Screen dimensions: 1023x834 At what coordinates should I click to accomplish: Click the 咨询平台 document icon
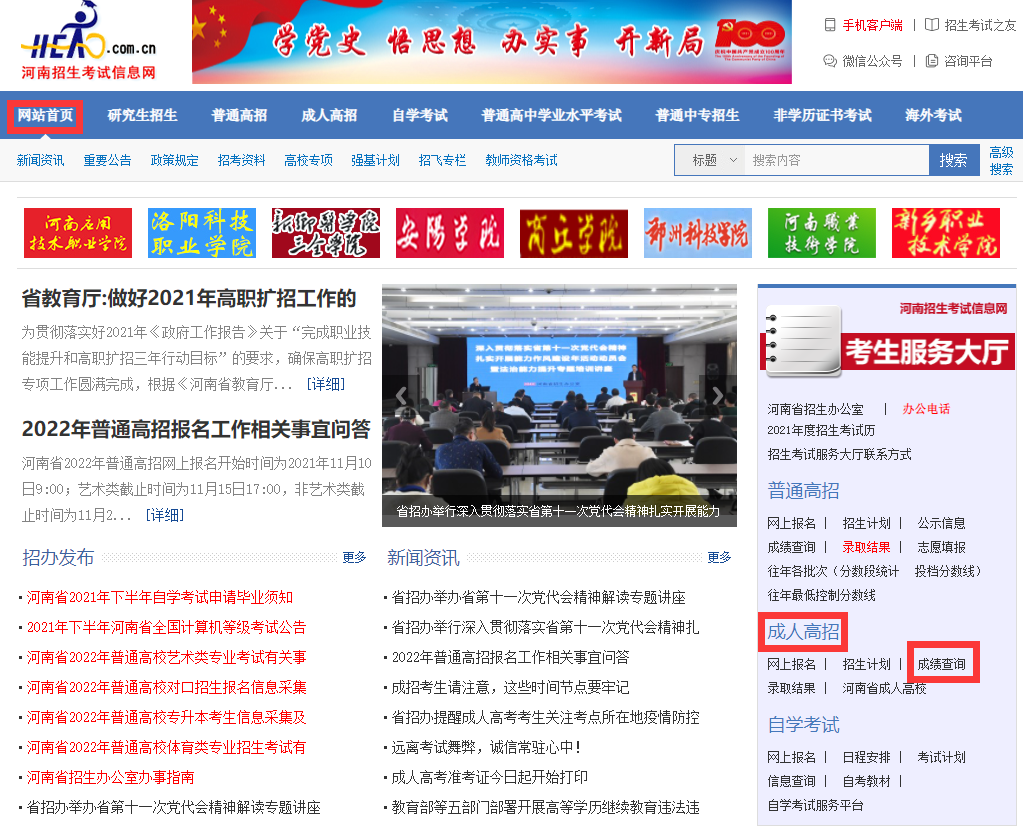point(931,61)
